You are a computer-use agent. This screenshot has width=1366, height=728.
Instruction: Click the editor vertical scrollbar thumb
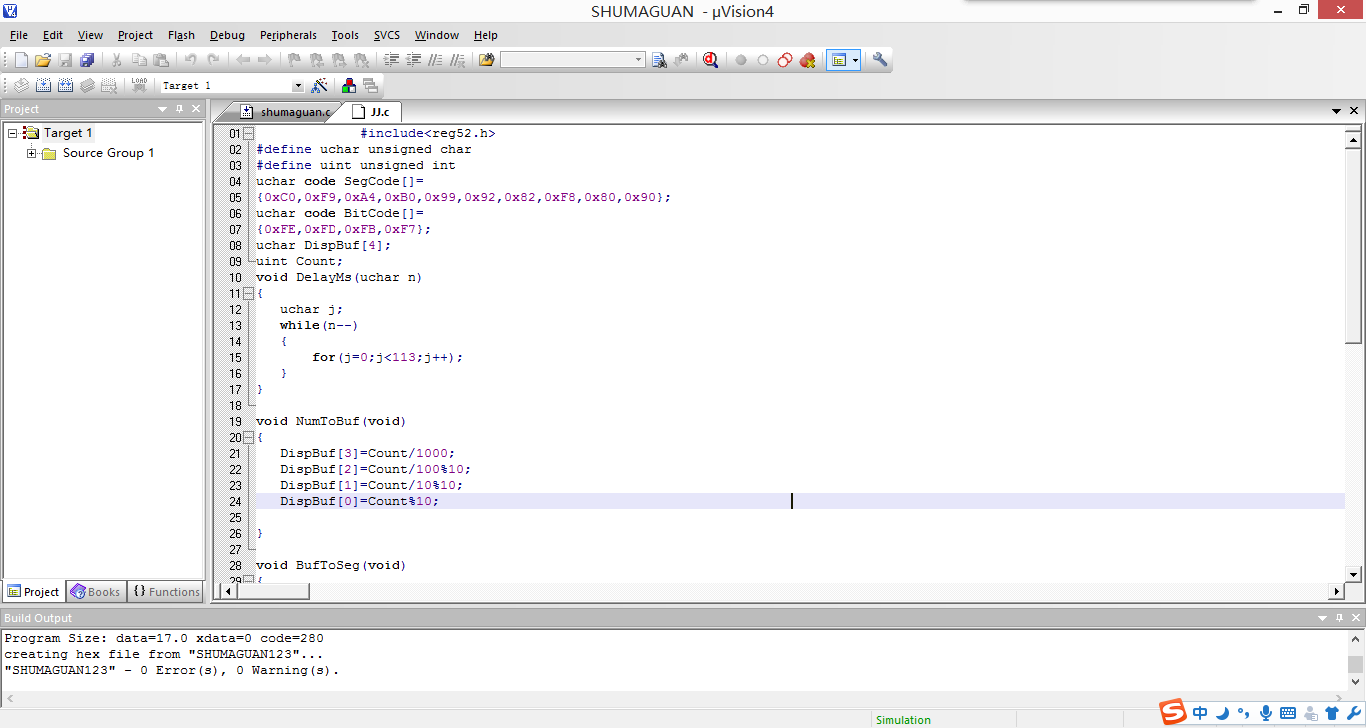(1354, 247)
